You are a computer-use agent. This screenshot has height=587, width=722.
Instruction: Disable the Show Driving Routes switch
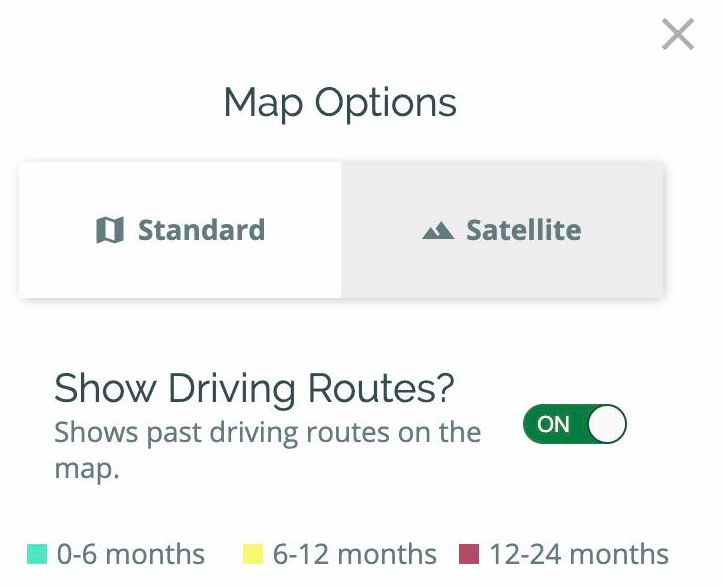point(574,424)
